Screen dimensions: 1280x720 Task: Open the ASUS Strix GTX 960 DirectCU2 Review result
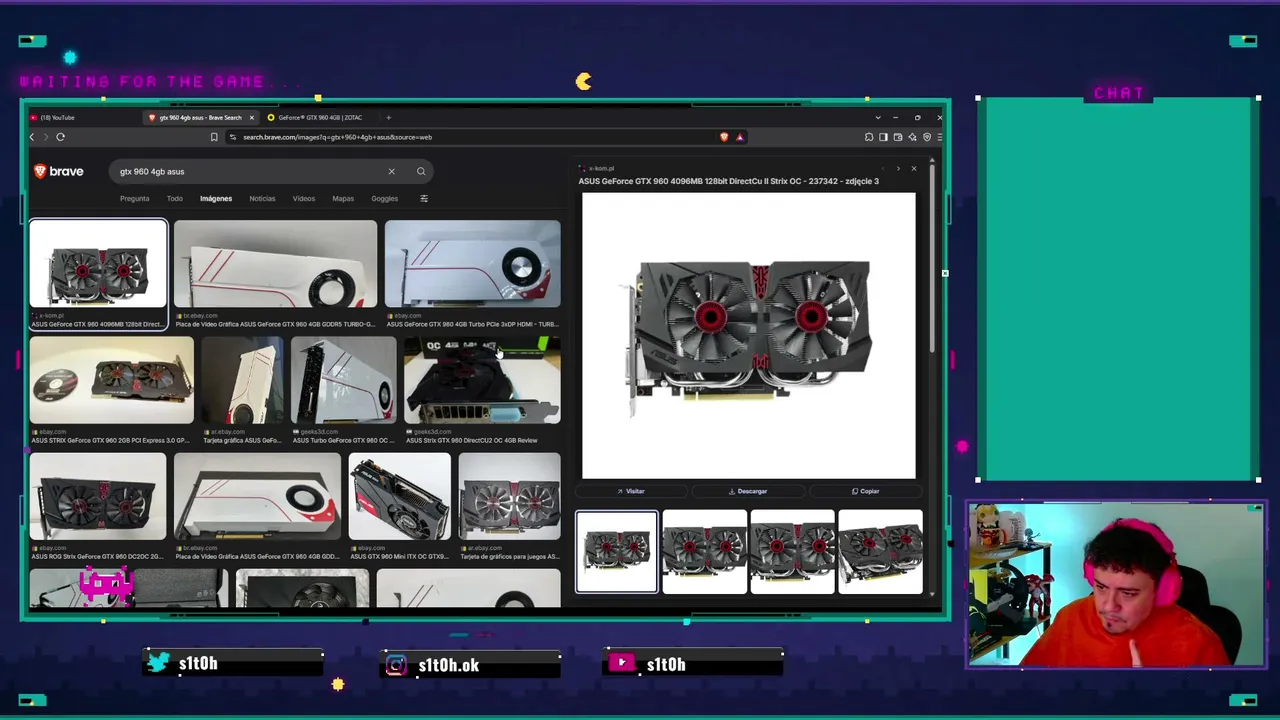click(482, 390)
